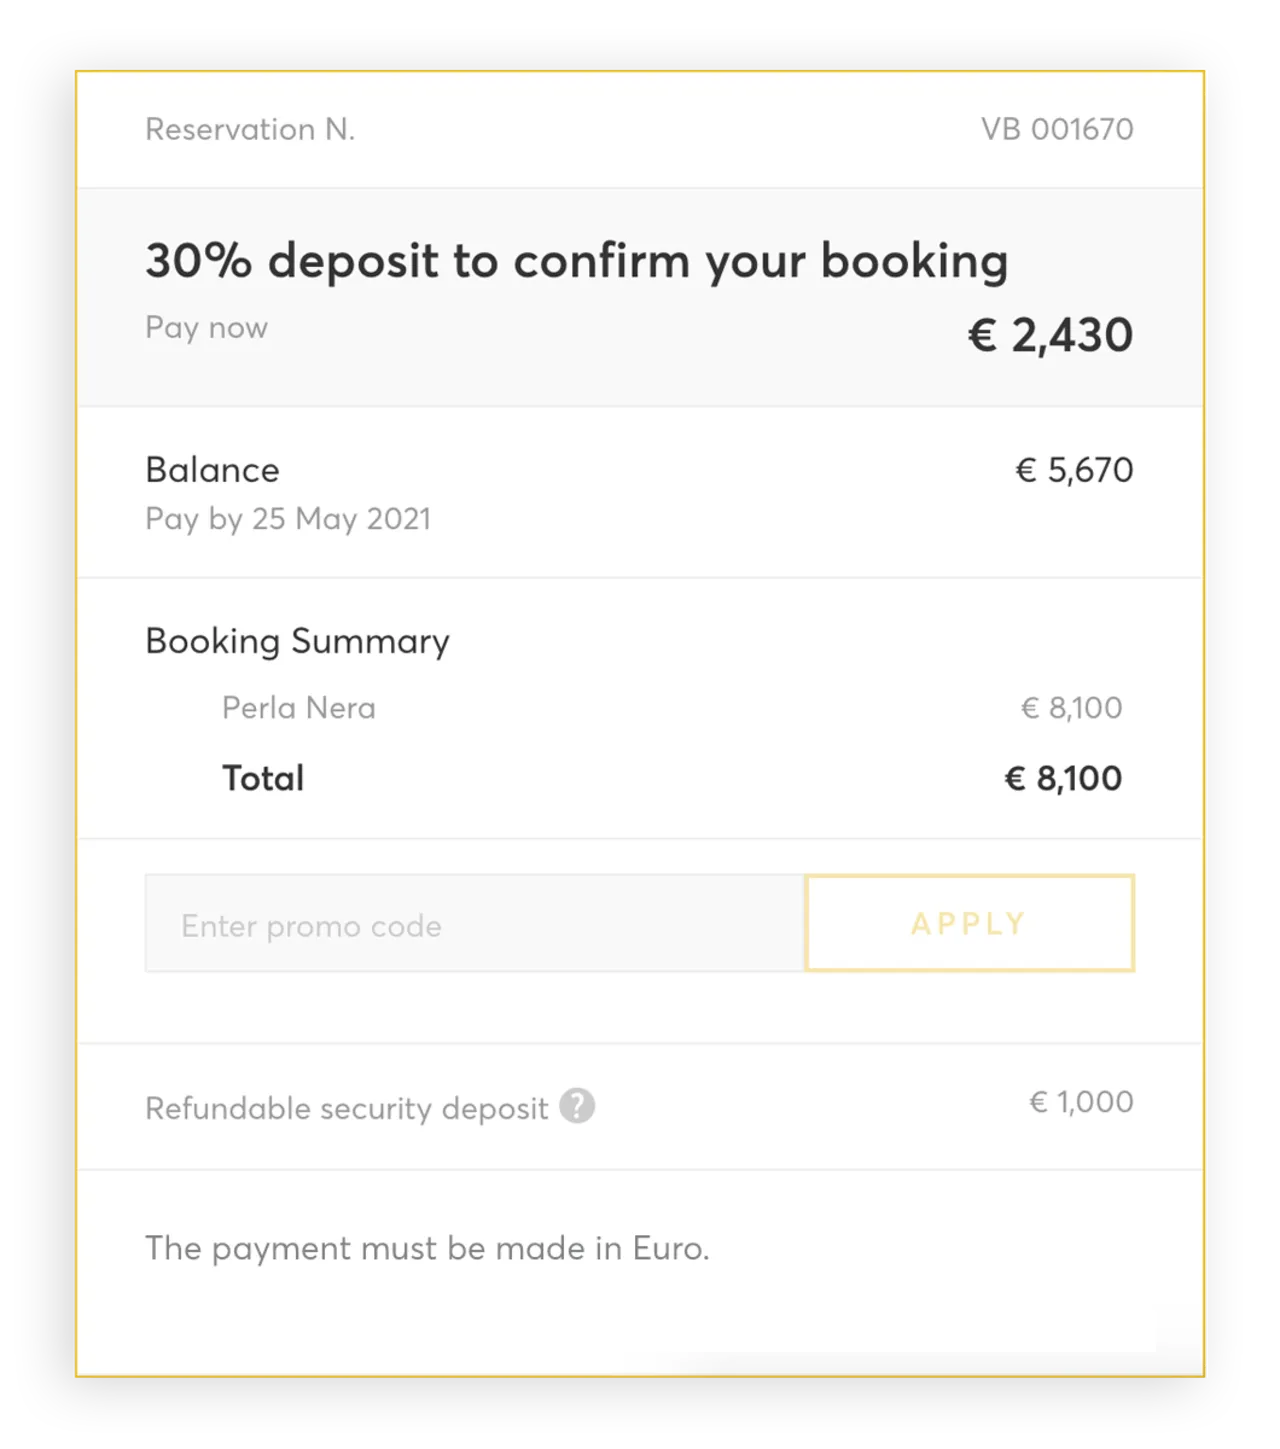Click the Refundable security deposit label
Screen dimensions: 1280x1449
346,1108
